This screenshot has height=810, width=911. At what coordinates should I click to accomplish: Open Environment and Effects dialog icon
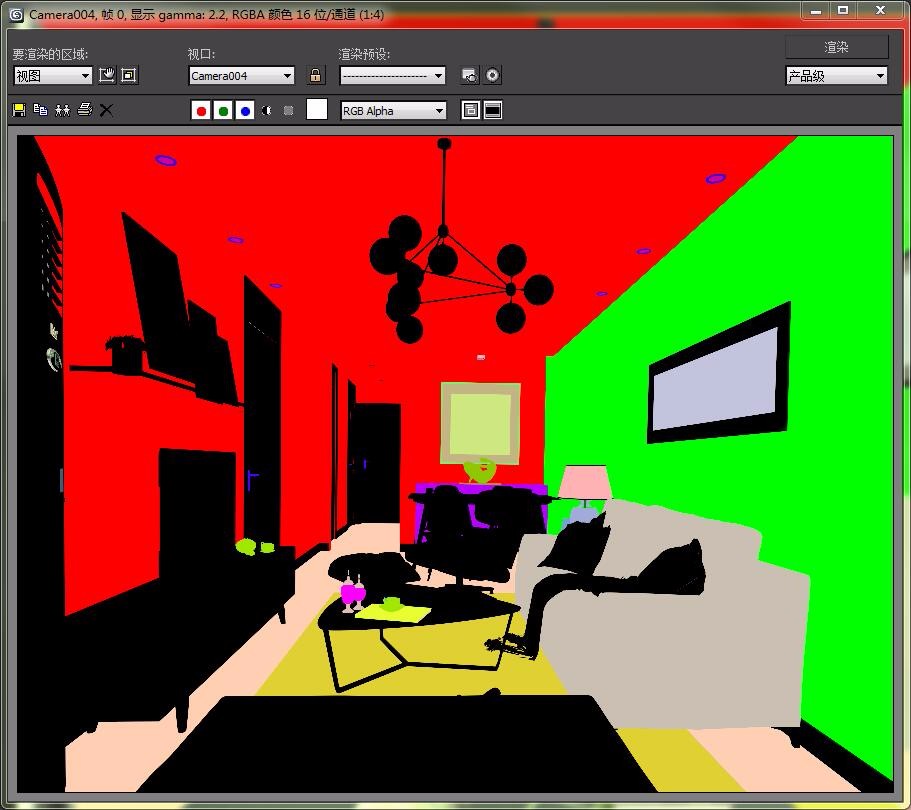492,75
